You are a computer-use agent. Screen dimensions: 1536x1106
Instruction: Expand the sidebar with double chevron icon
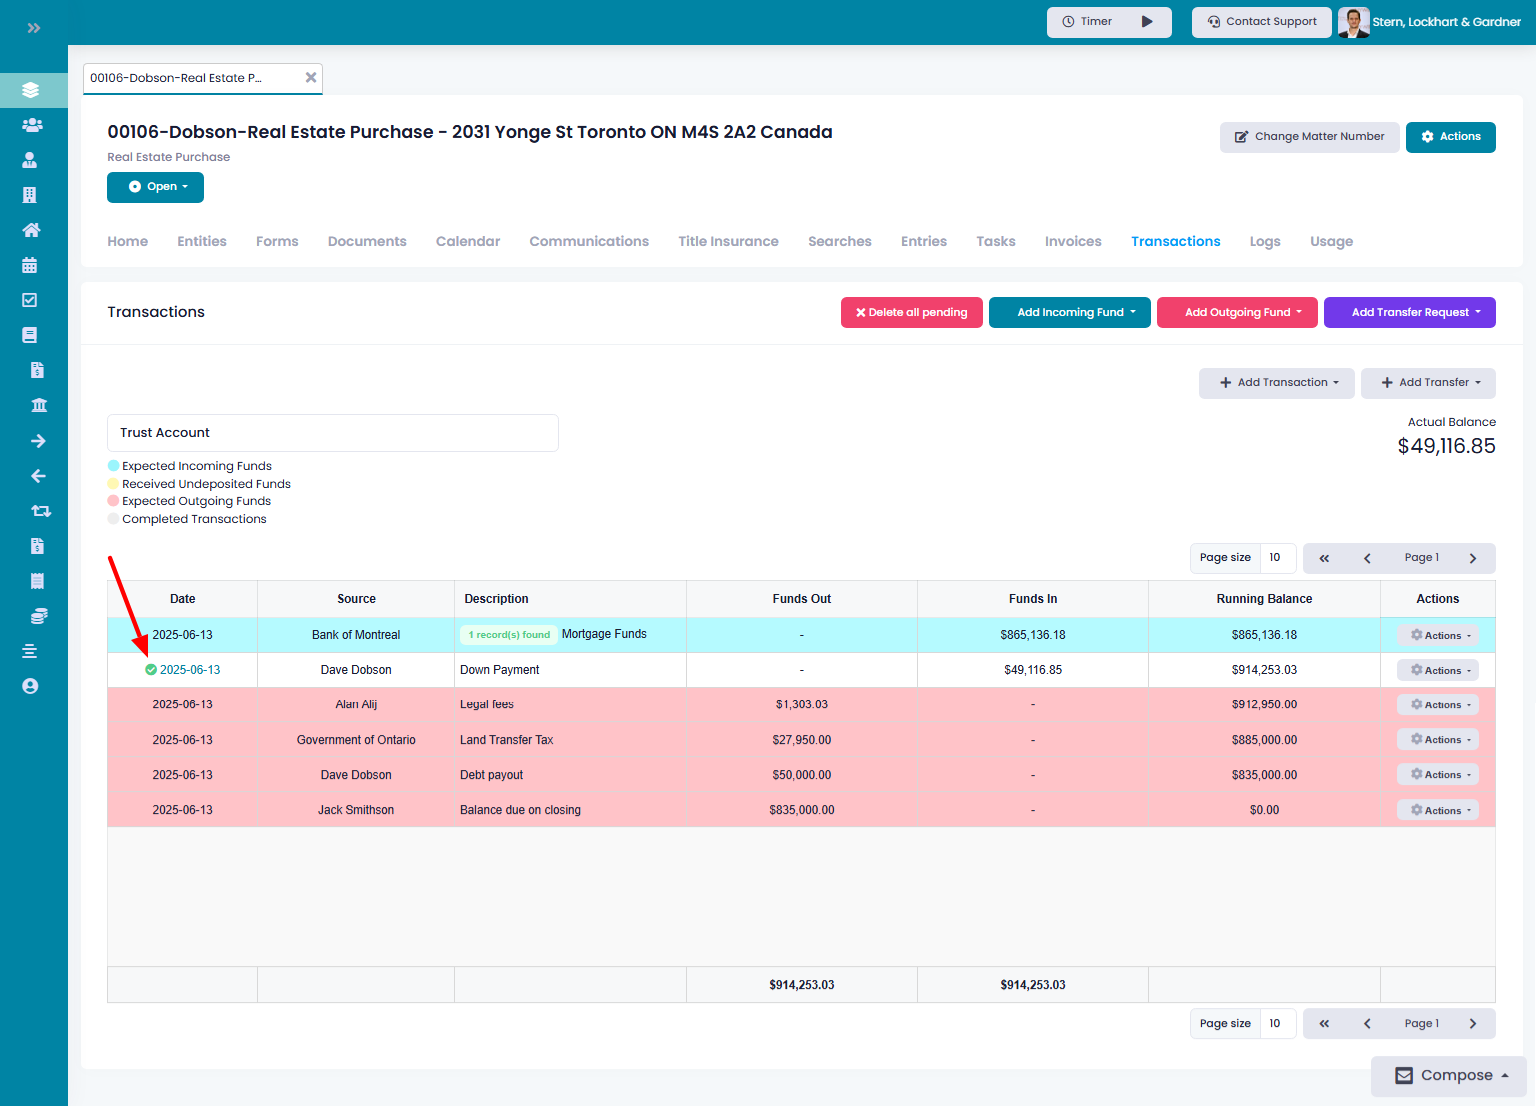pos(34,28)
